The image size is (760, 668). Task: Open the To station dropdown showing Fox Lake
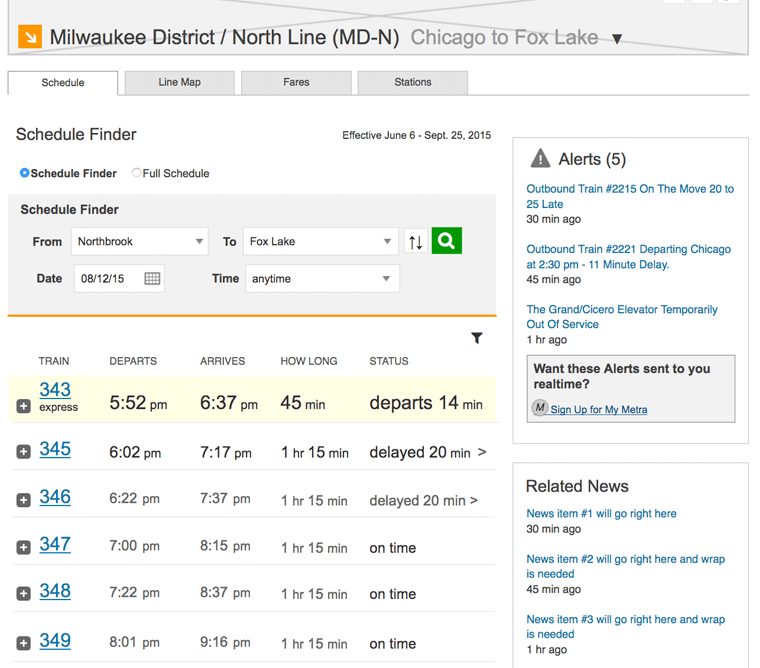click(320, 241)
